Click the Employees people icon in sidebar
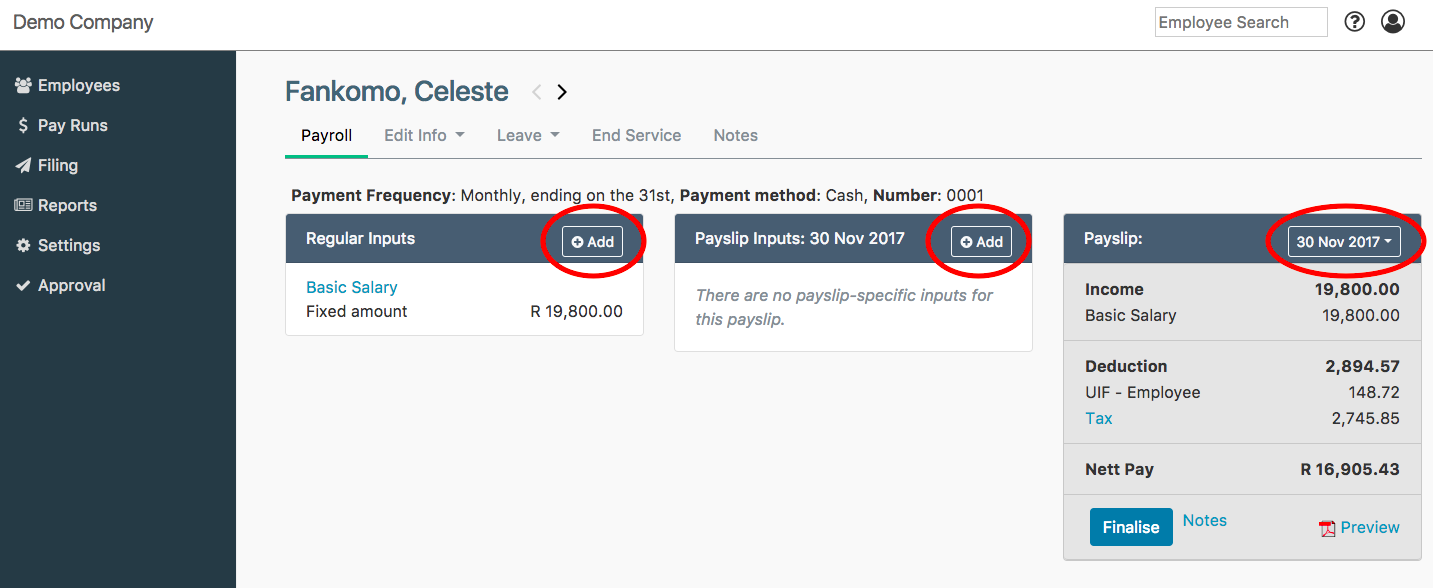The width and height of the screenshot is (1433, 588). (23, 86)
